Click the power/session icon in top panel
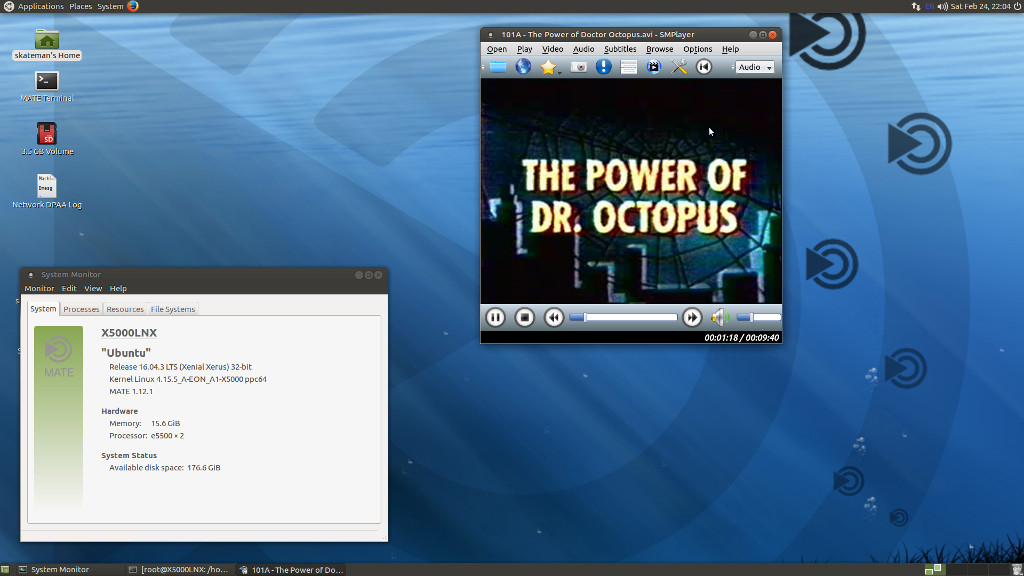This screenshot has width=1024, height=576. tap(1017, 7)
